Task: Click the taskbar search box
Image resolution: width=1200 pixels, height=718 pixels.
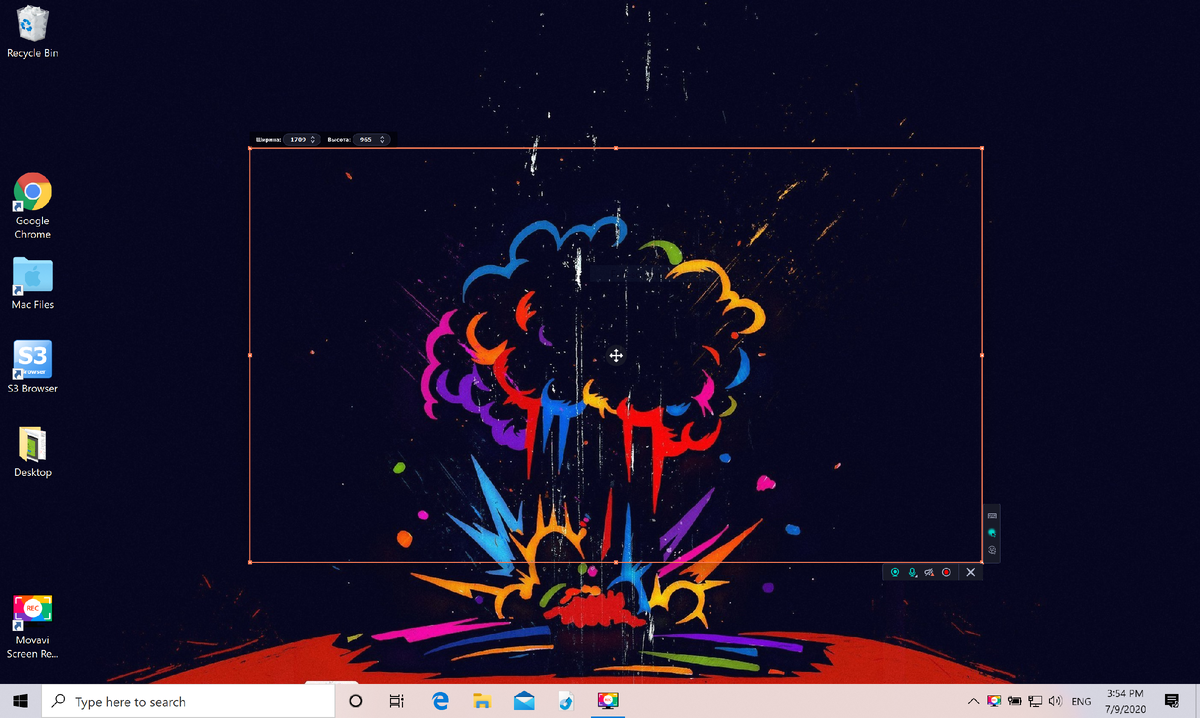Action: click(188, 701)
